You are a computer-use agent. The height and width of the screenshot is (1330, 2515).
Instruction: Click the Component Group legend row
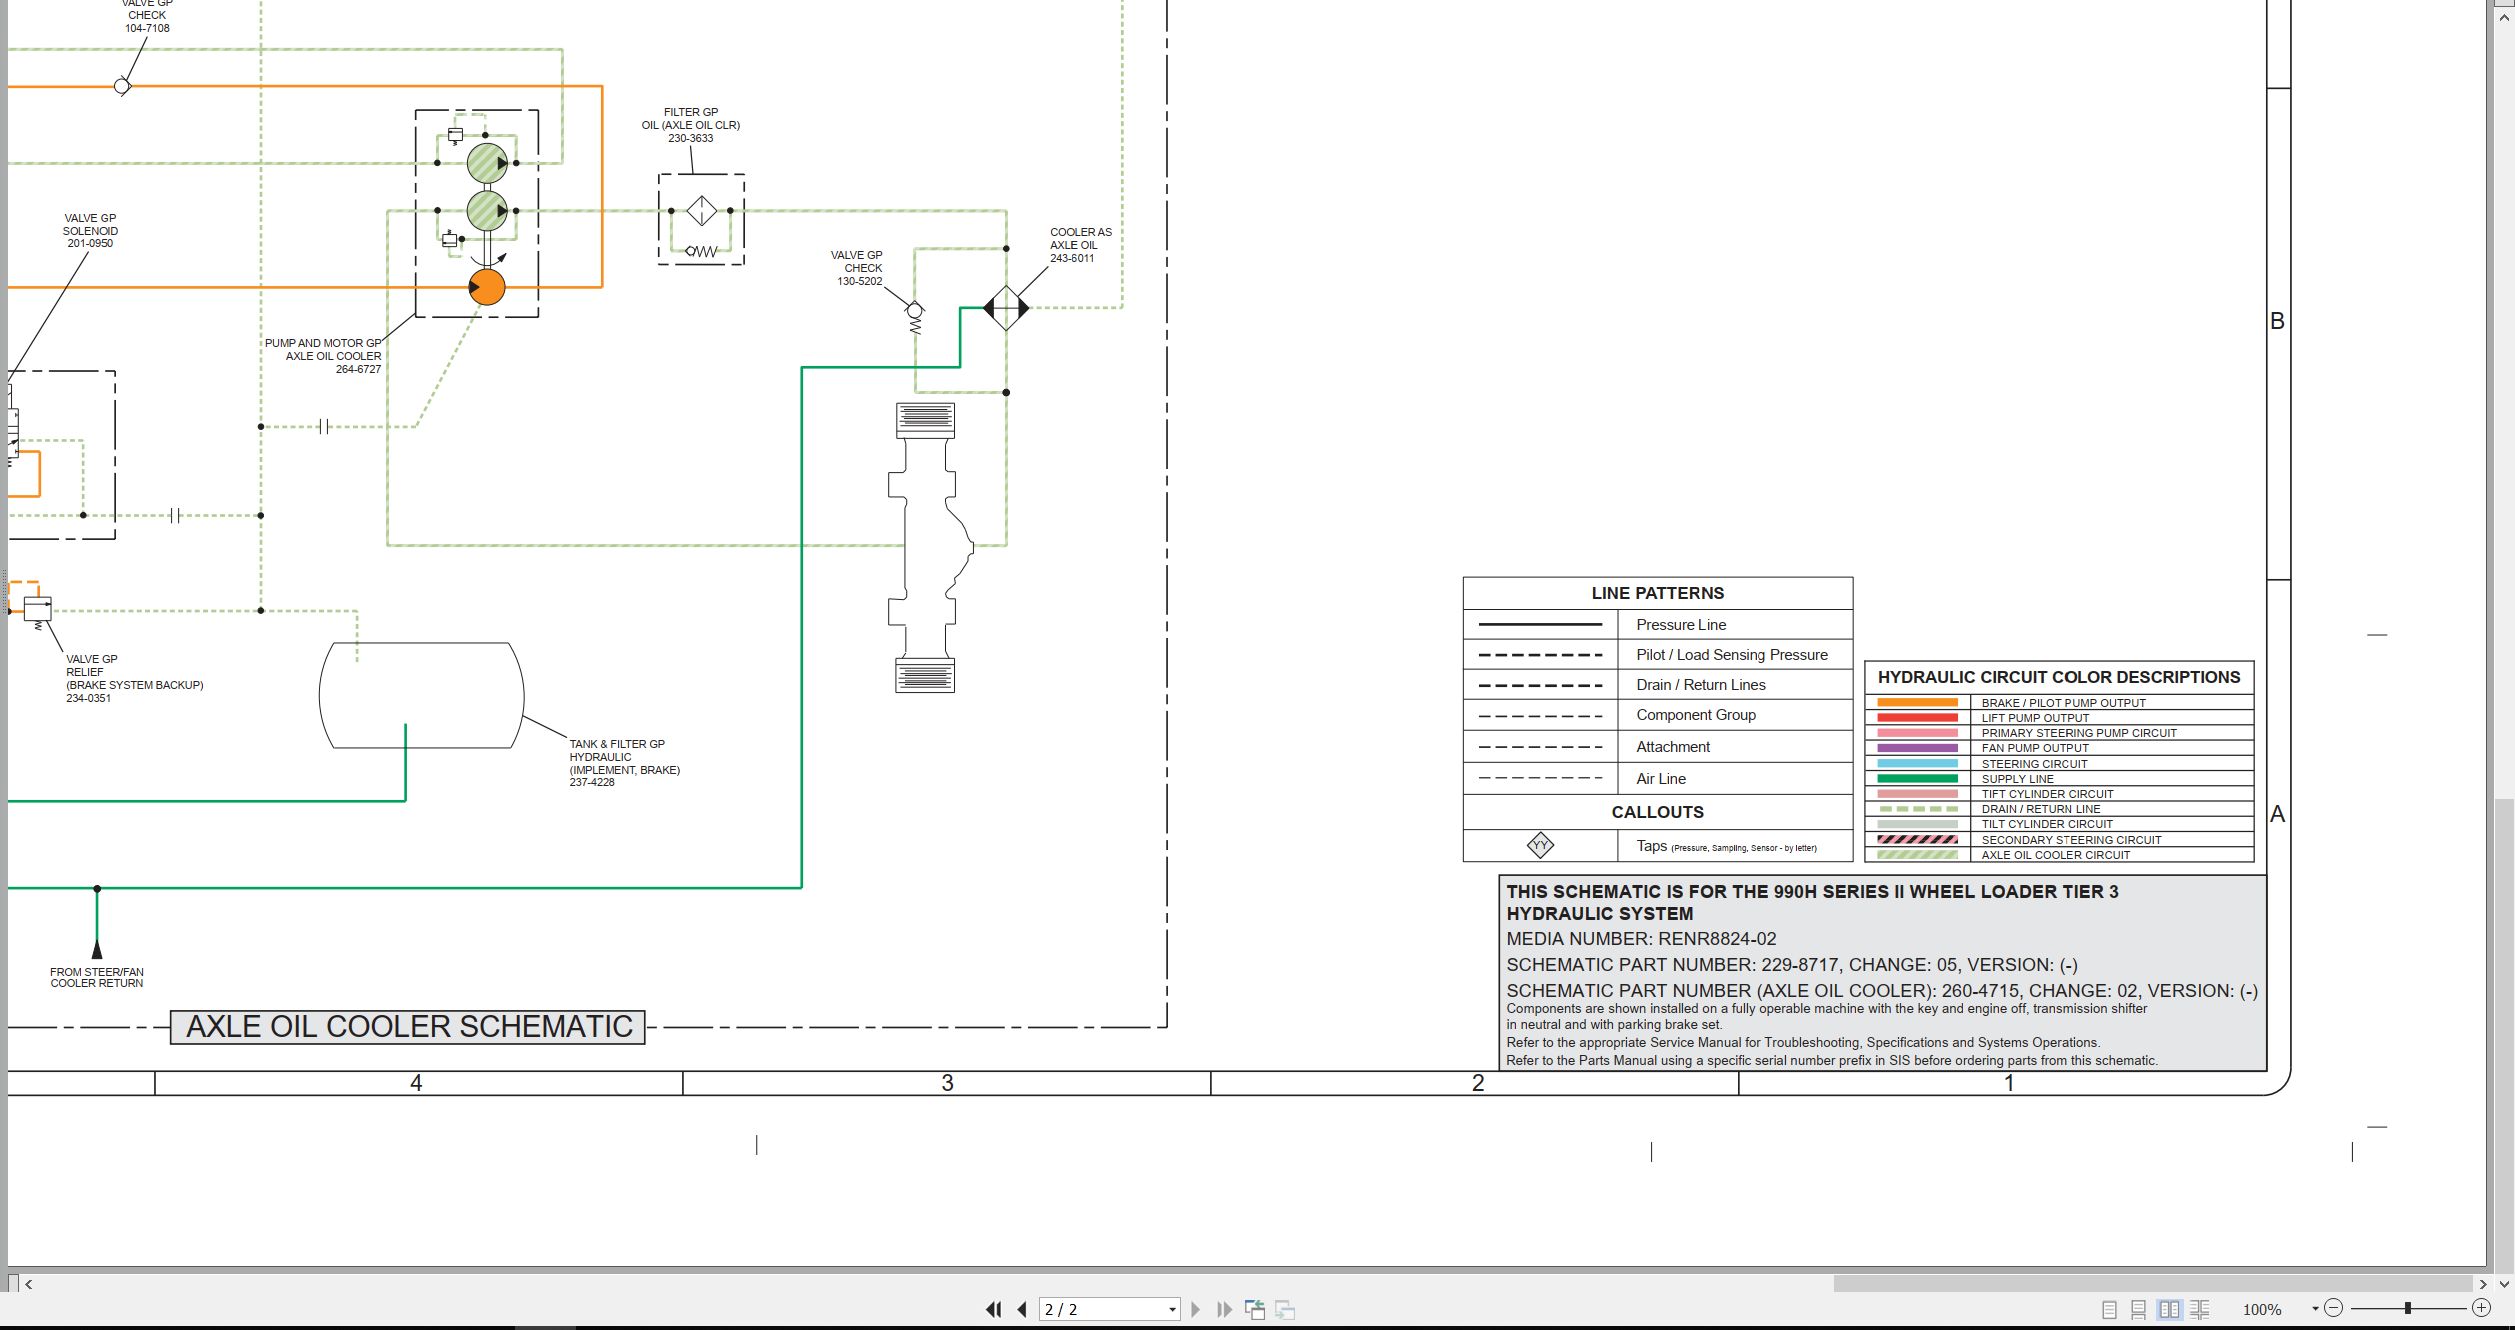pyautogui.click(x=1657, y=715)
